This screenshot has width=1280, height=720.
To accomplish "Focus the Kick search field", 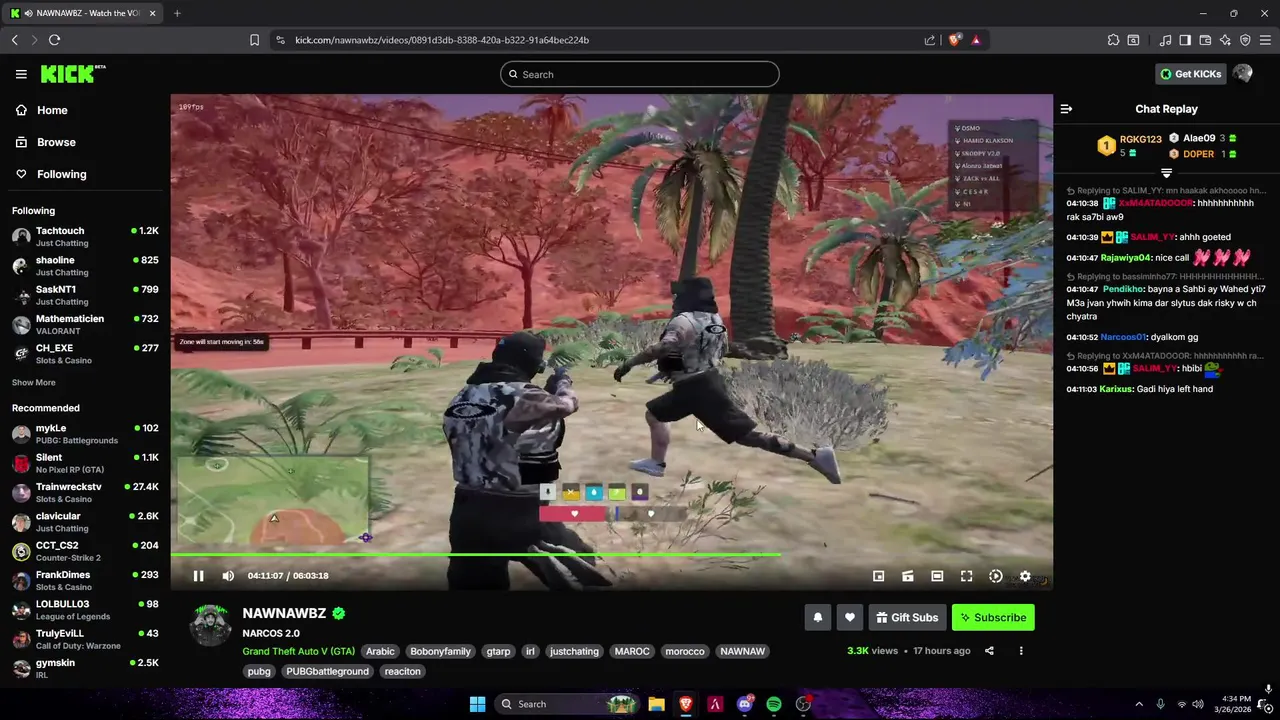I will pos(640,74).
